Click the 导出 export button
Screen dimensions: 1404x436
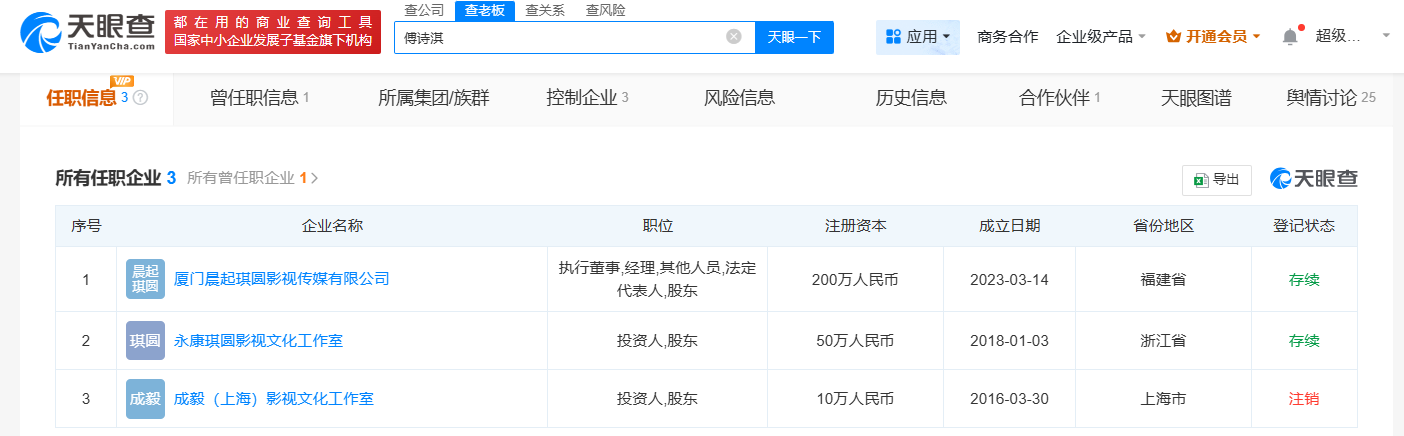tap(1216, 180)
